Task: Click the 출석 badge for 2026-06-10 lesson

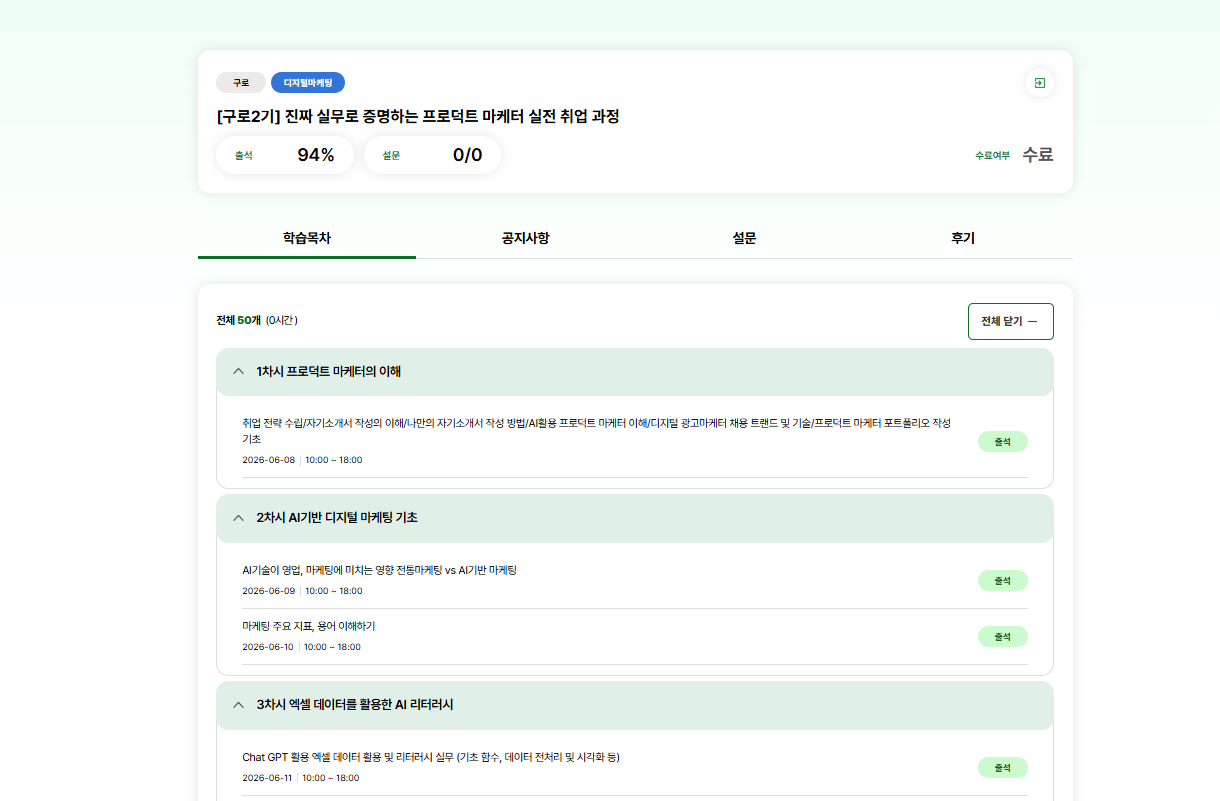Action: pyautogui.click(x=1002, y=636)
